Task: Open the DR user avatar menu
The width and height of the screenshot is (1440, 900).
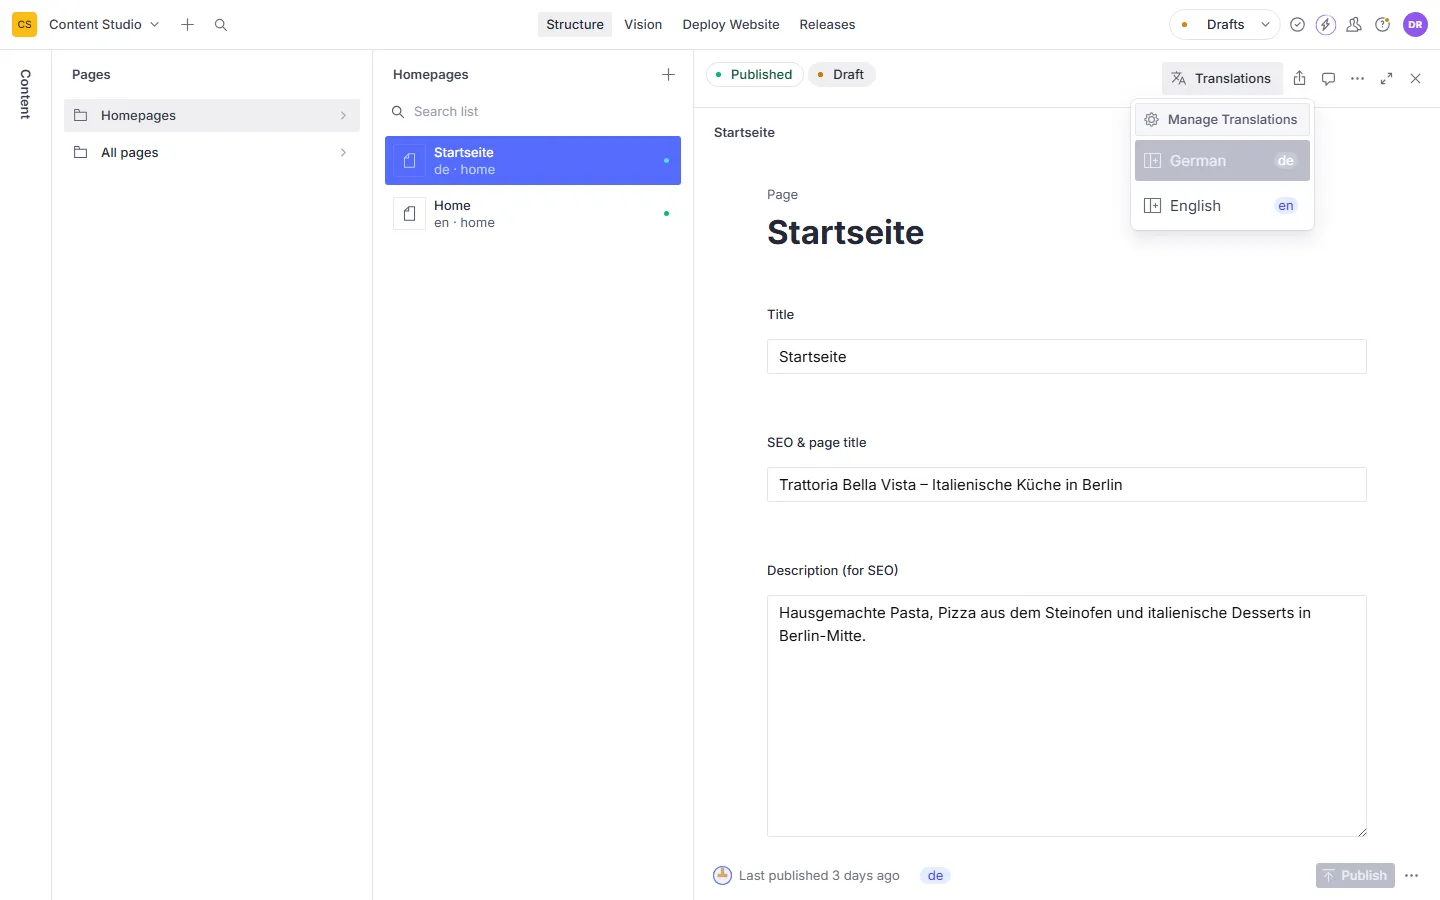Action: pyautogui.click(x=1415, y=24)
